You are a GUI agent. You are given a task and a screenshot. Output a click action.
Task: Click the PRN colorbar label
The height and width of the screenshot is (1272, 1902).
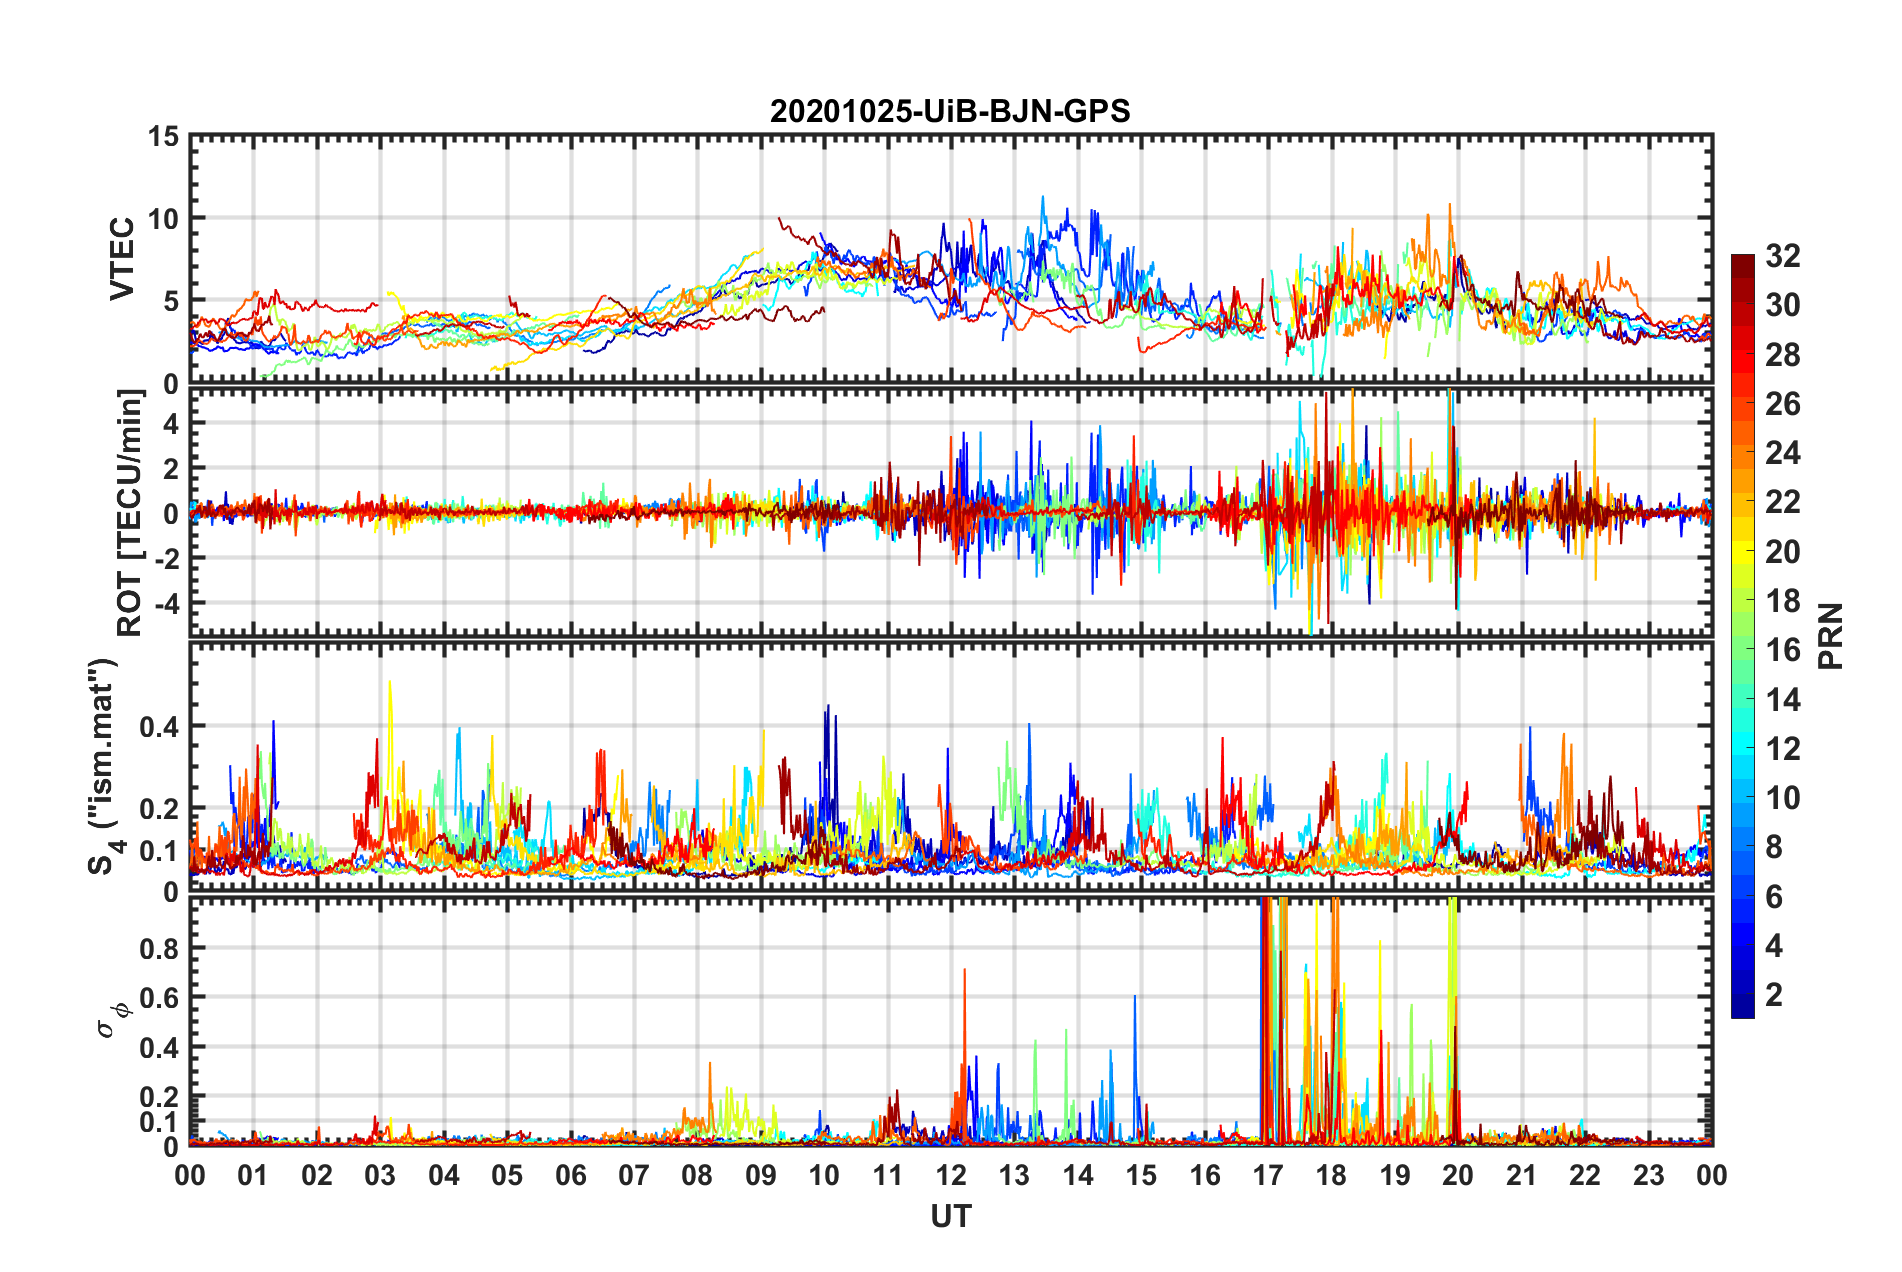[x=1831, y=636]
